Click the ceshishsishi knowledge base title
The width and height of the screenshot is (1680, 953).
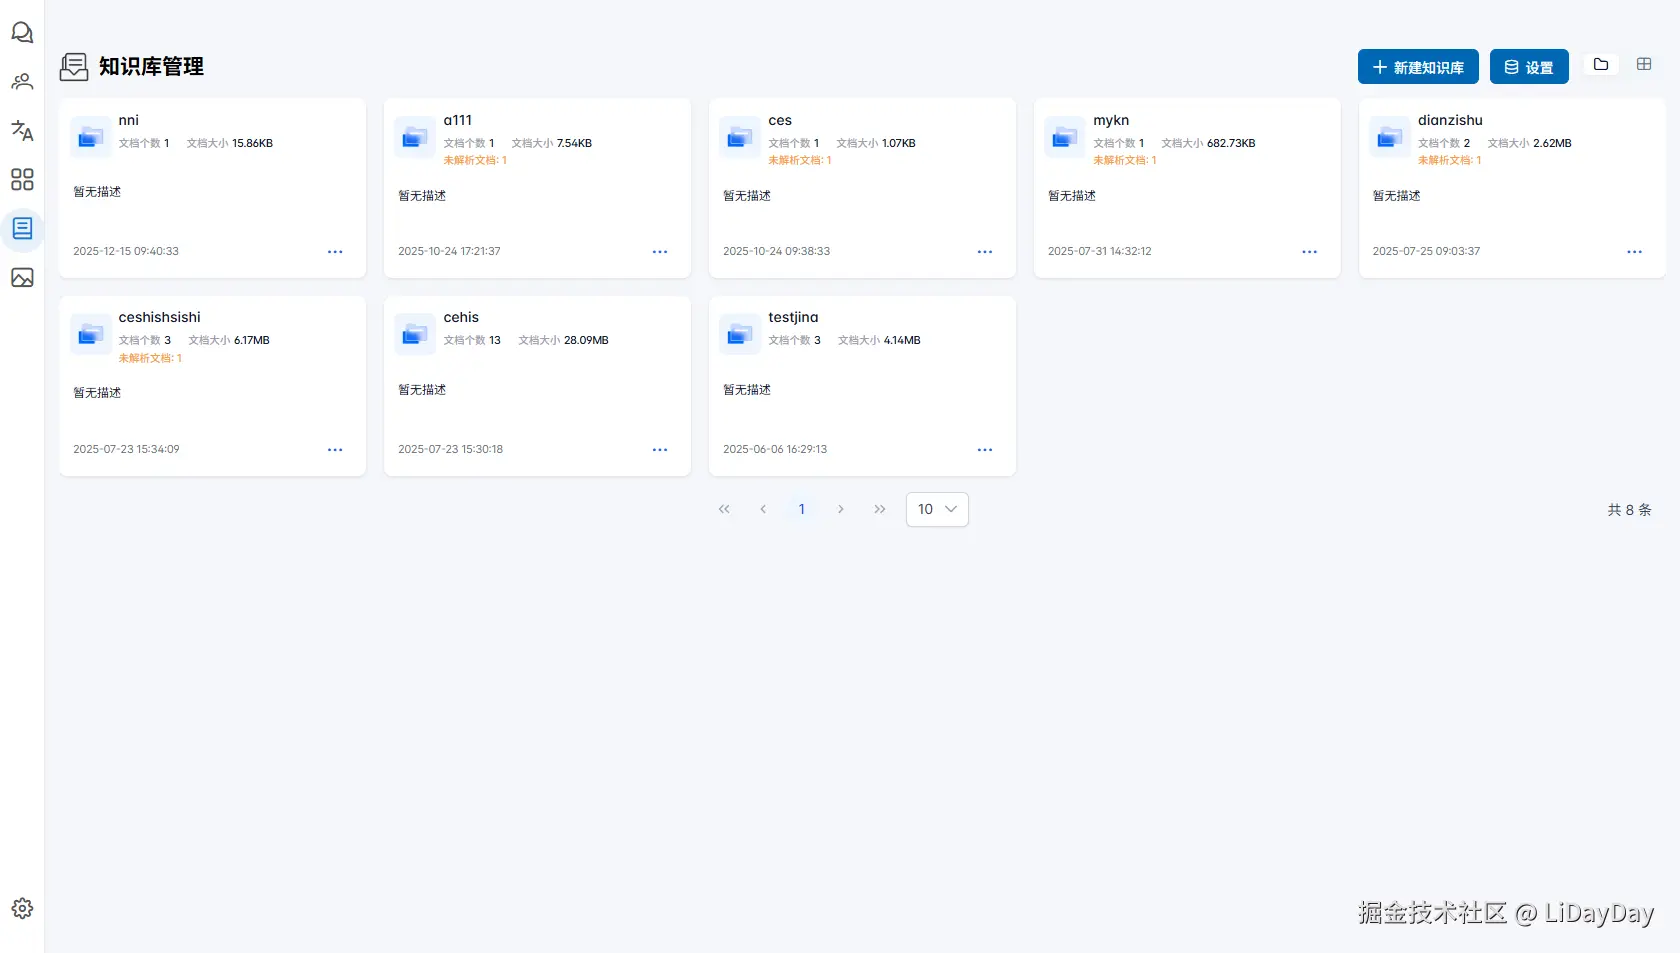pyautogui.click(x=160, y=317)
